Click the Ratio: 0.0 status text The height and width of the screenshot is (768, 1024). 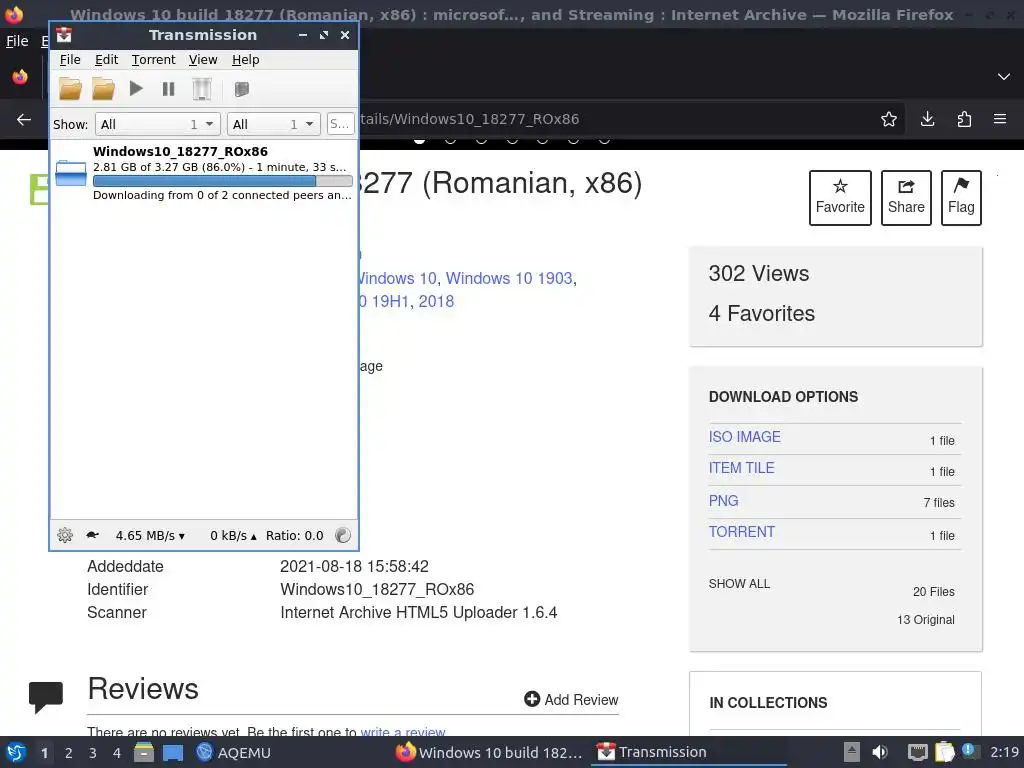coord(295,536)
